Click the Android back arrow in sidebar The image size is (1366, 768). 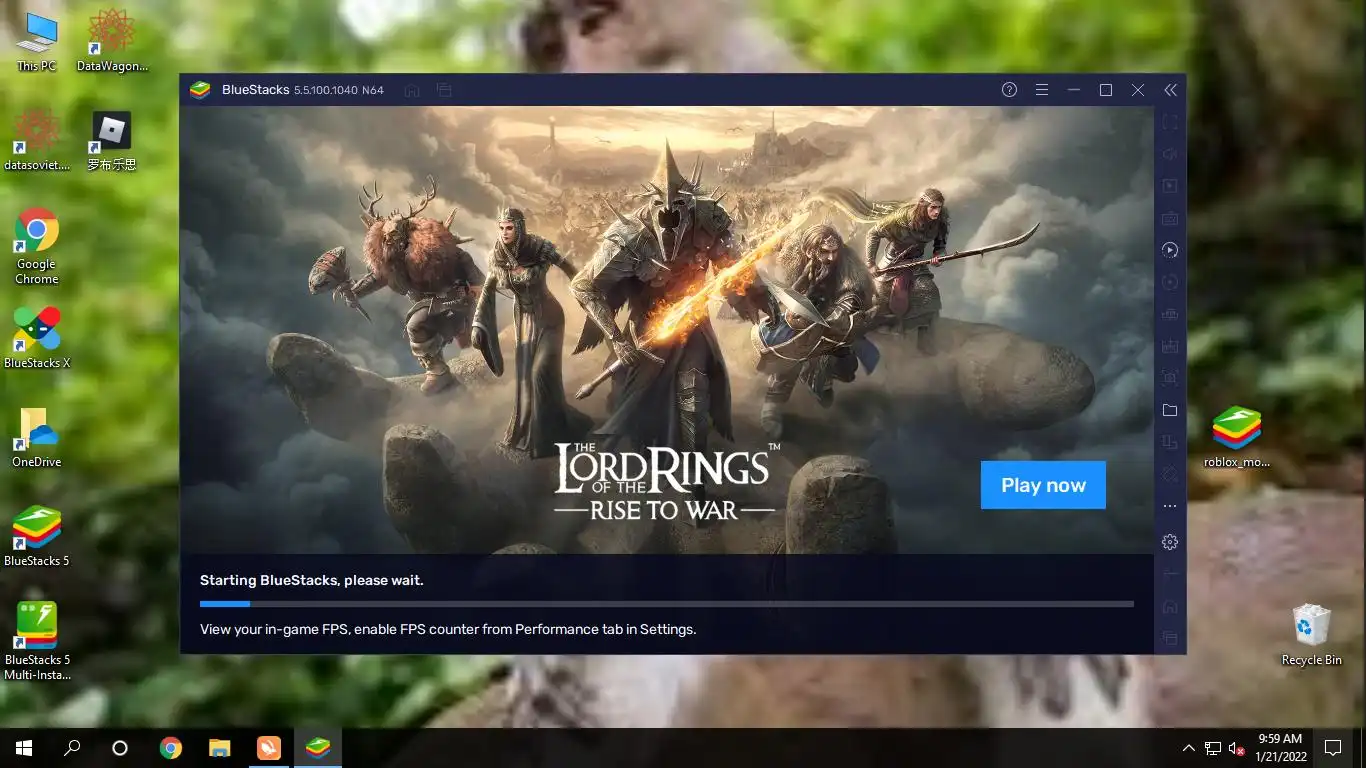point(1170,574)
